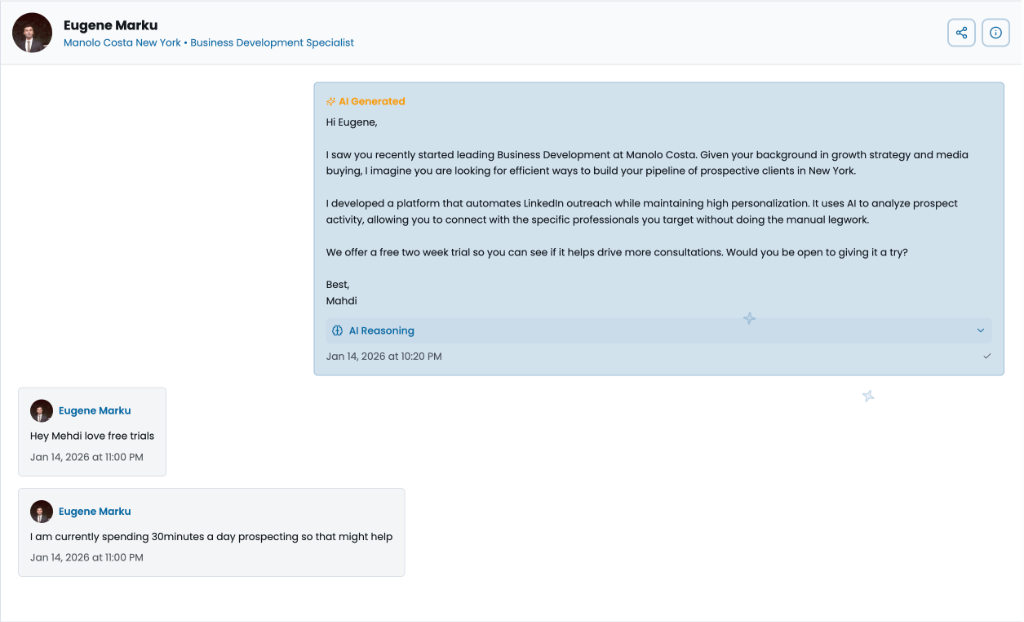1024x622 pixels.
Task: Click the Hey Mehdi love free trials message
Action: point(92,435)
